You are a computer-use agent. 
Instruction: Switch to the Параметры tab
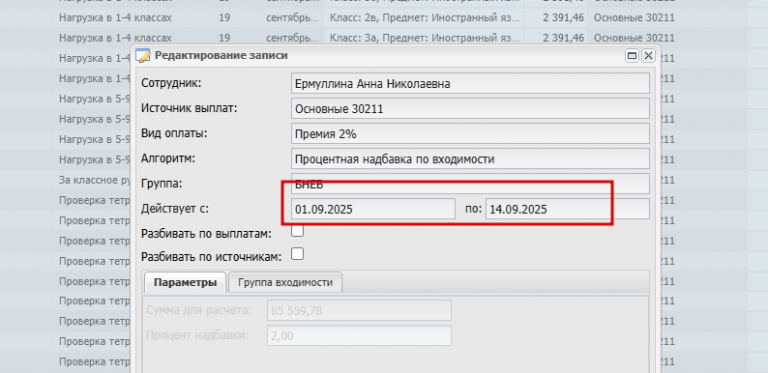coord(185,282)
